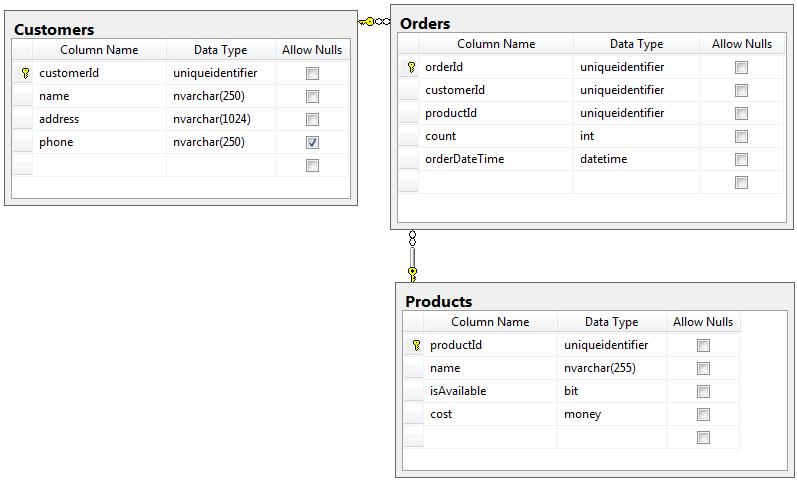Click Column Name header in Orders table
Image resolution: width=797 pixels, height=487 pixels.
tap(496, 44)
